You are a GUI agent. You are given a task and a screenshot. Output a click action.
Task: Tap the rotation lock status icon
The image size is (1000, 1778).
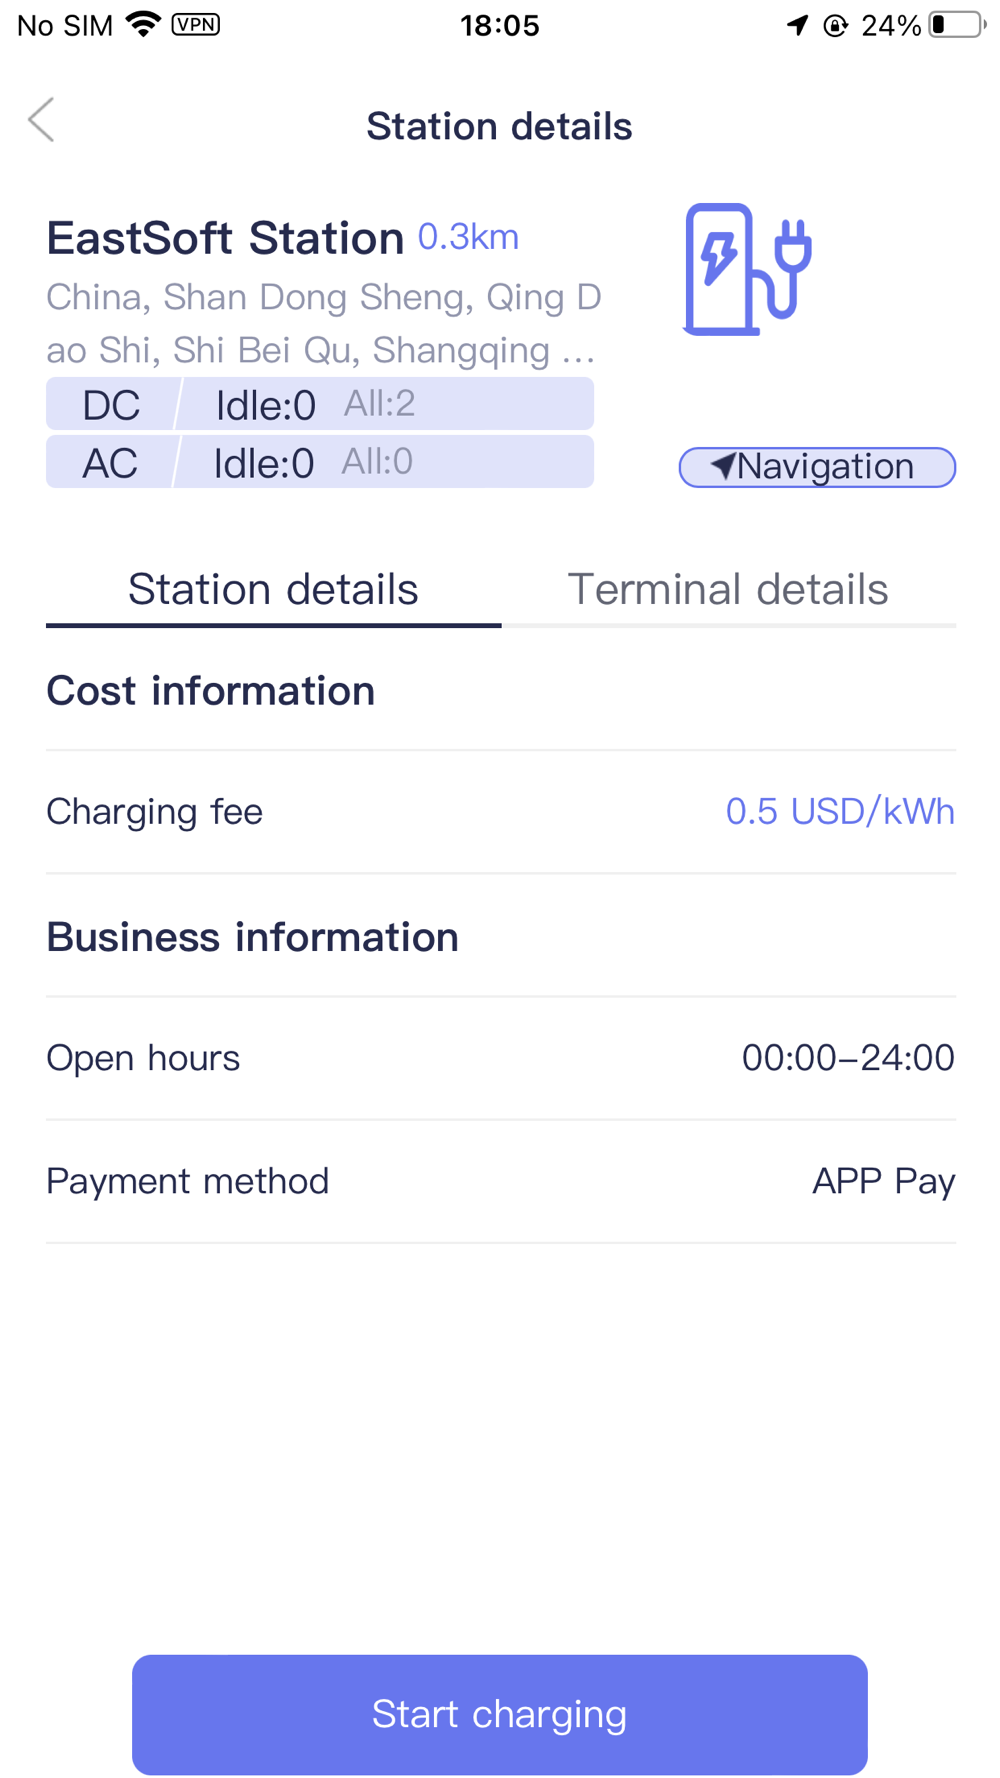(835, 25)
